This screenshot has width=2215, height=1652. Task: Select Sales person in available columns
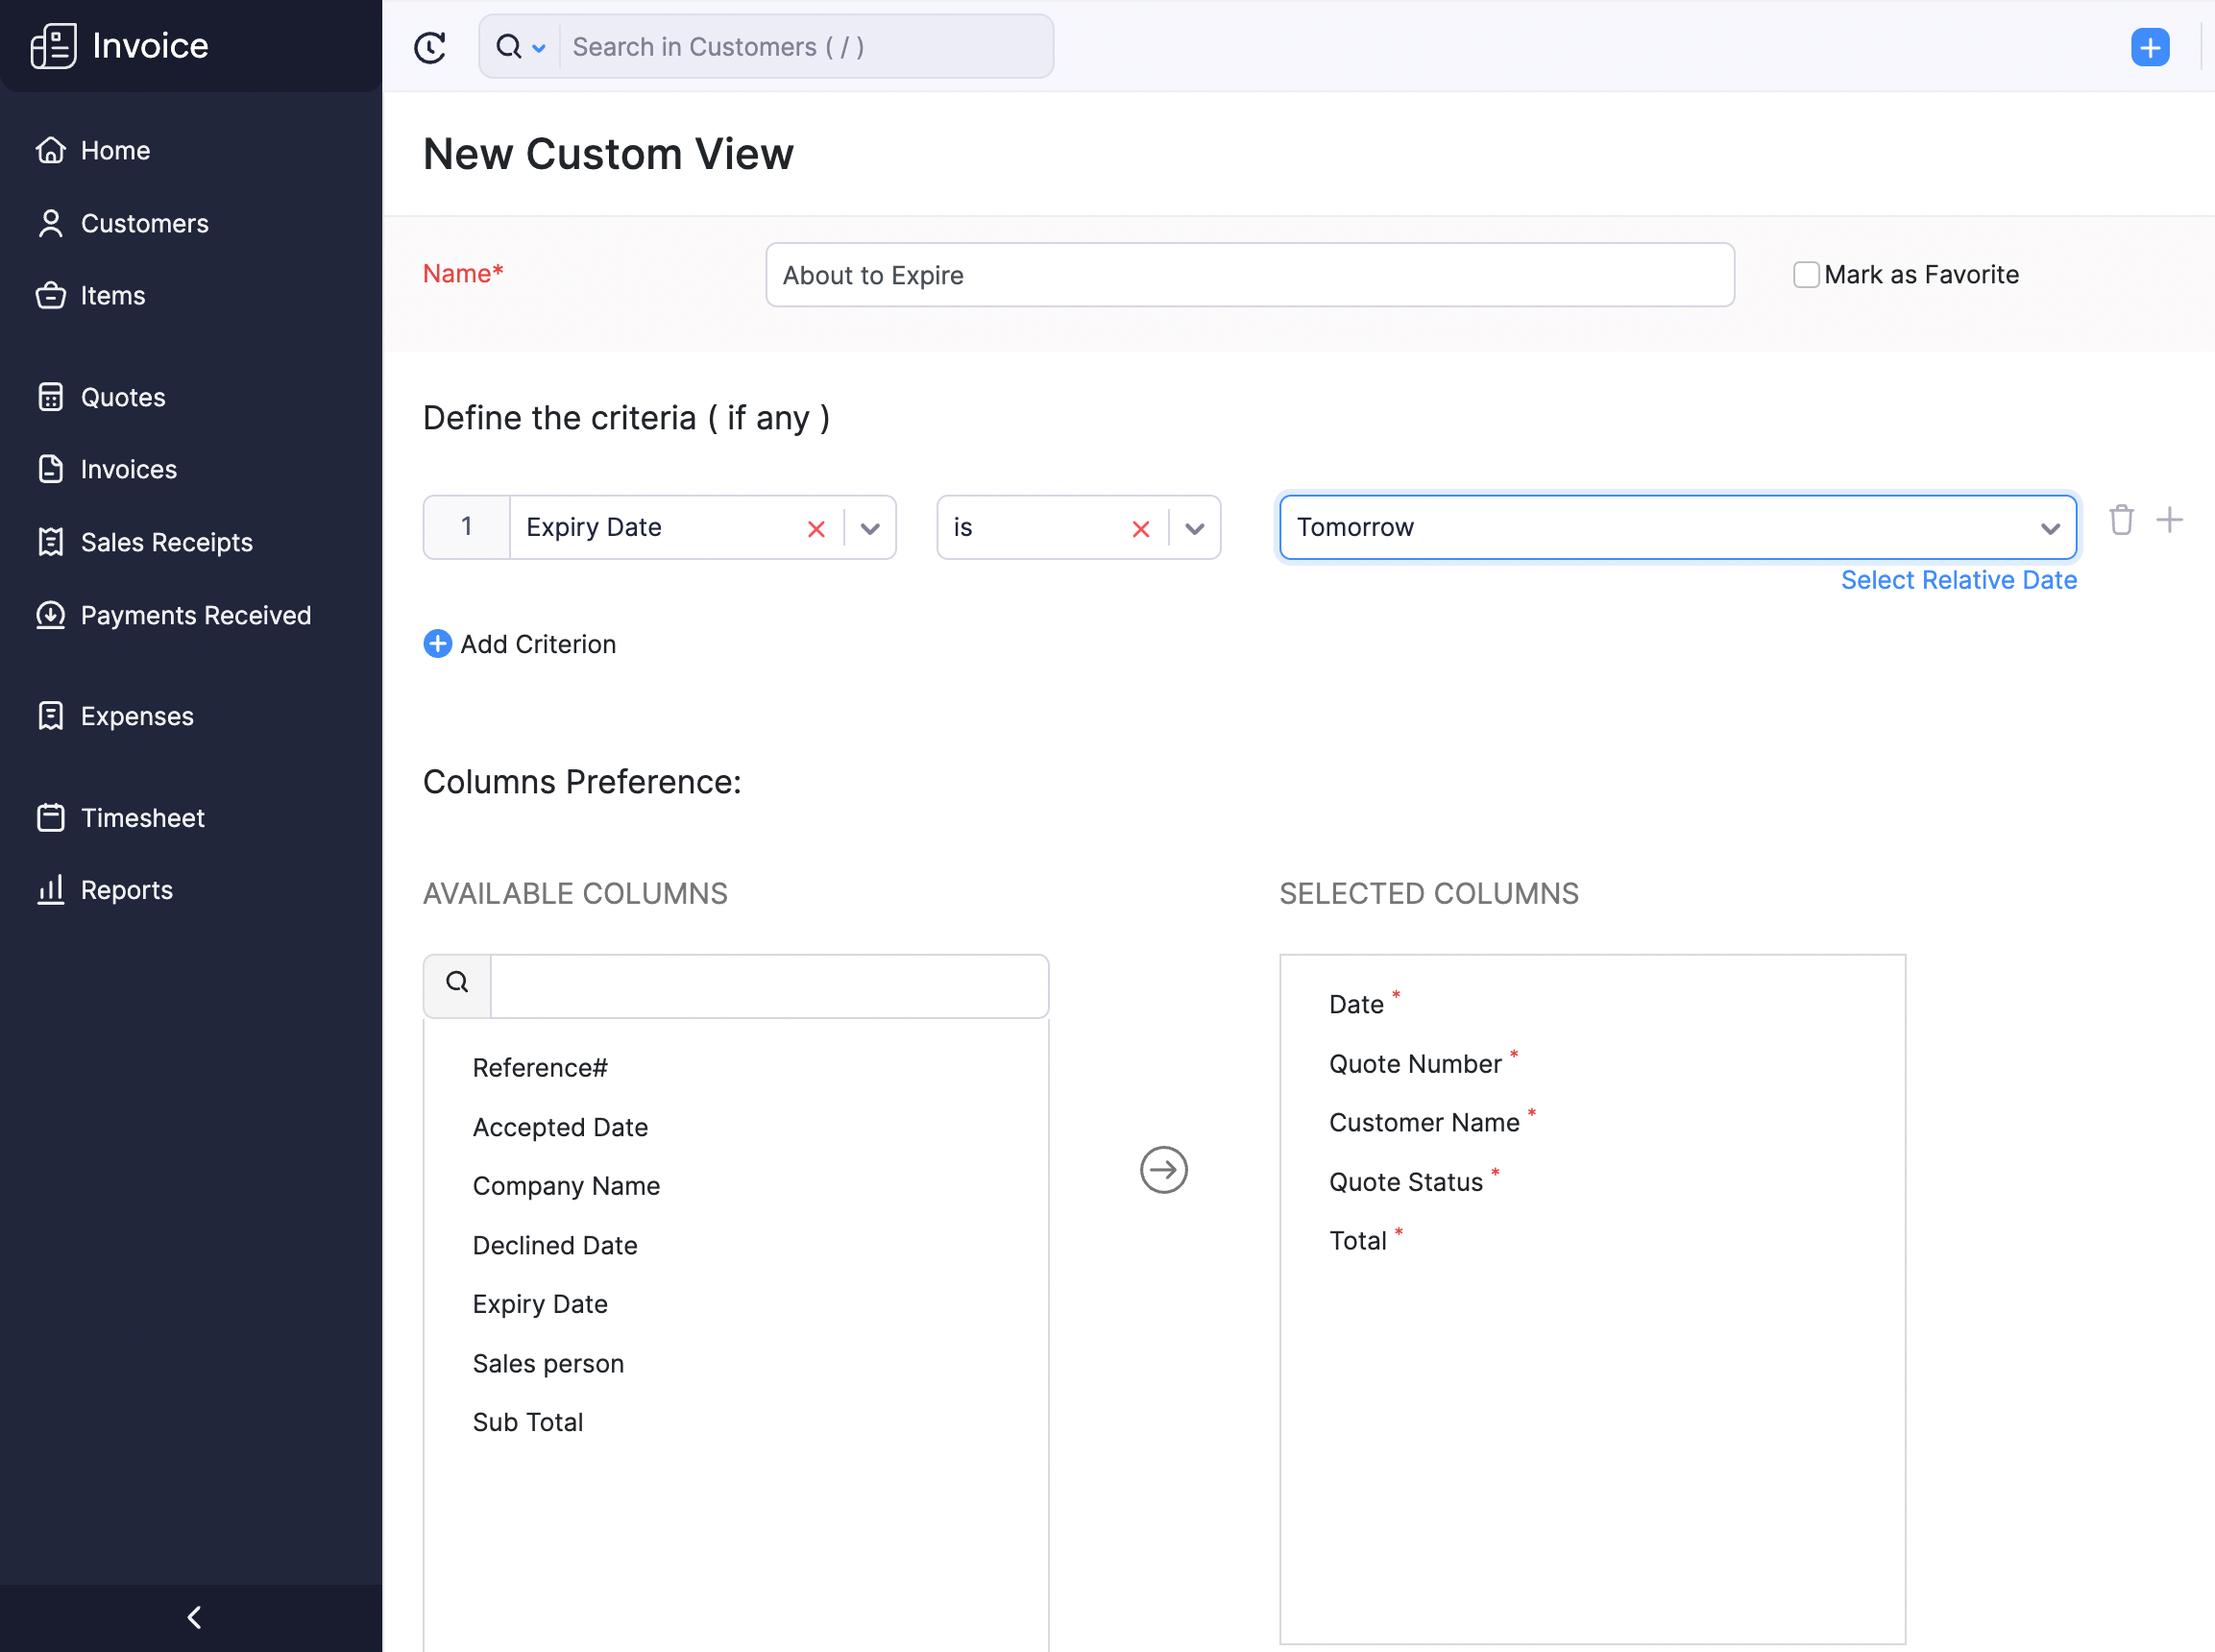548,1363
